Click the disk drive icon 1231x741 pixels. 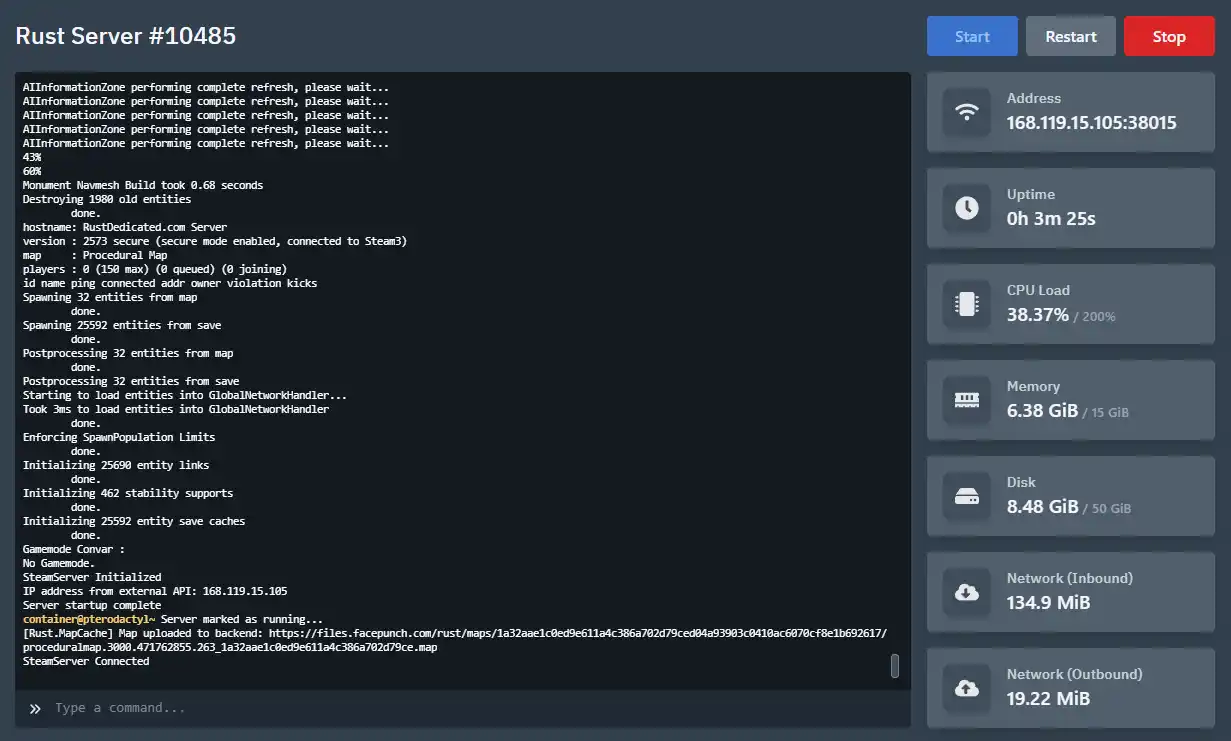coord(967,496)
